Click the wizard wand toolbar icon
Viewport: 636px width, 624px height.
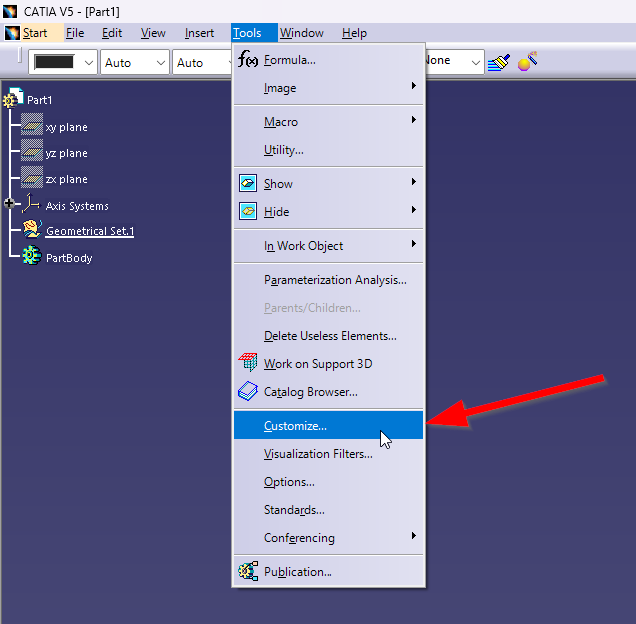pos(528,62)
